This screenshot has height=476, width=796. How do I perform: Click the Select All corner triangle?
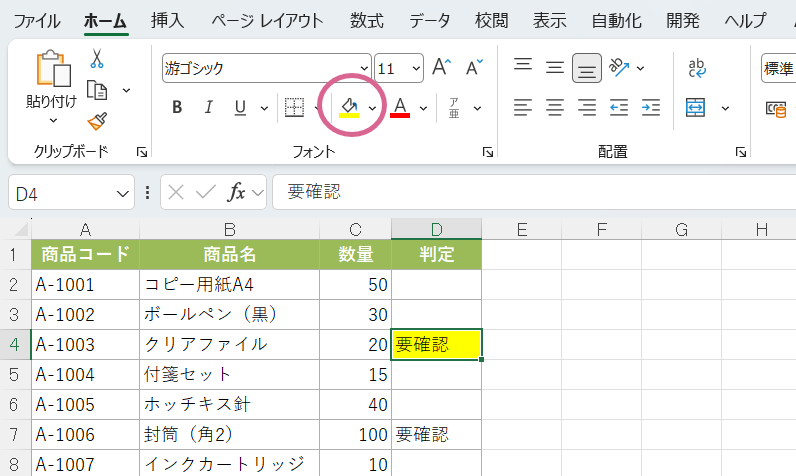(x=21, y=230)
